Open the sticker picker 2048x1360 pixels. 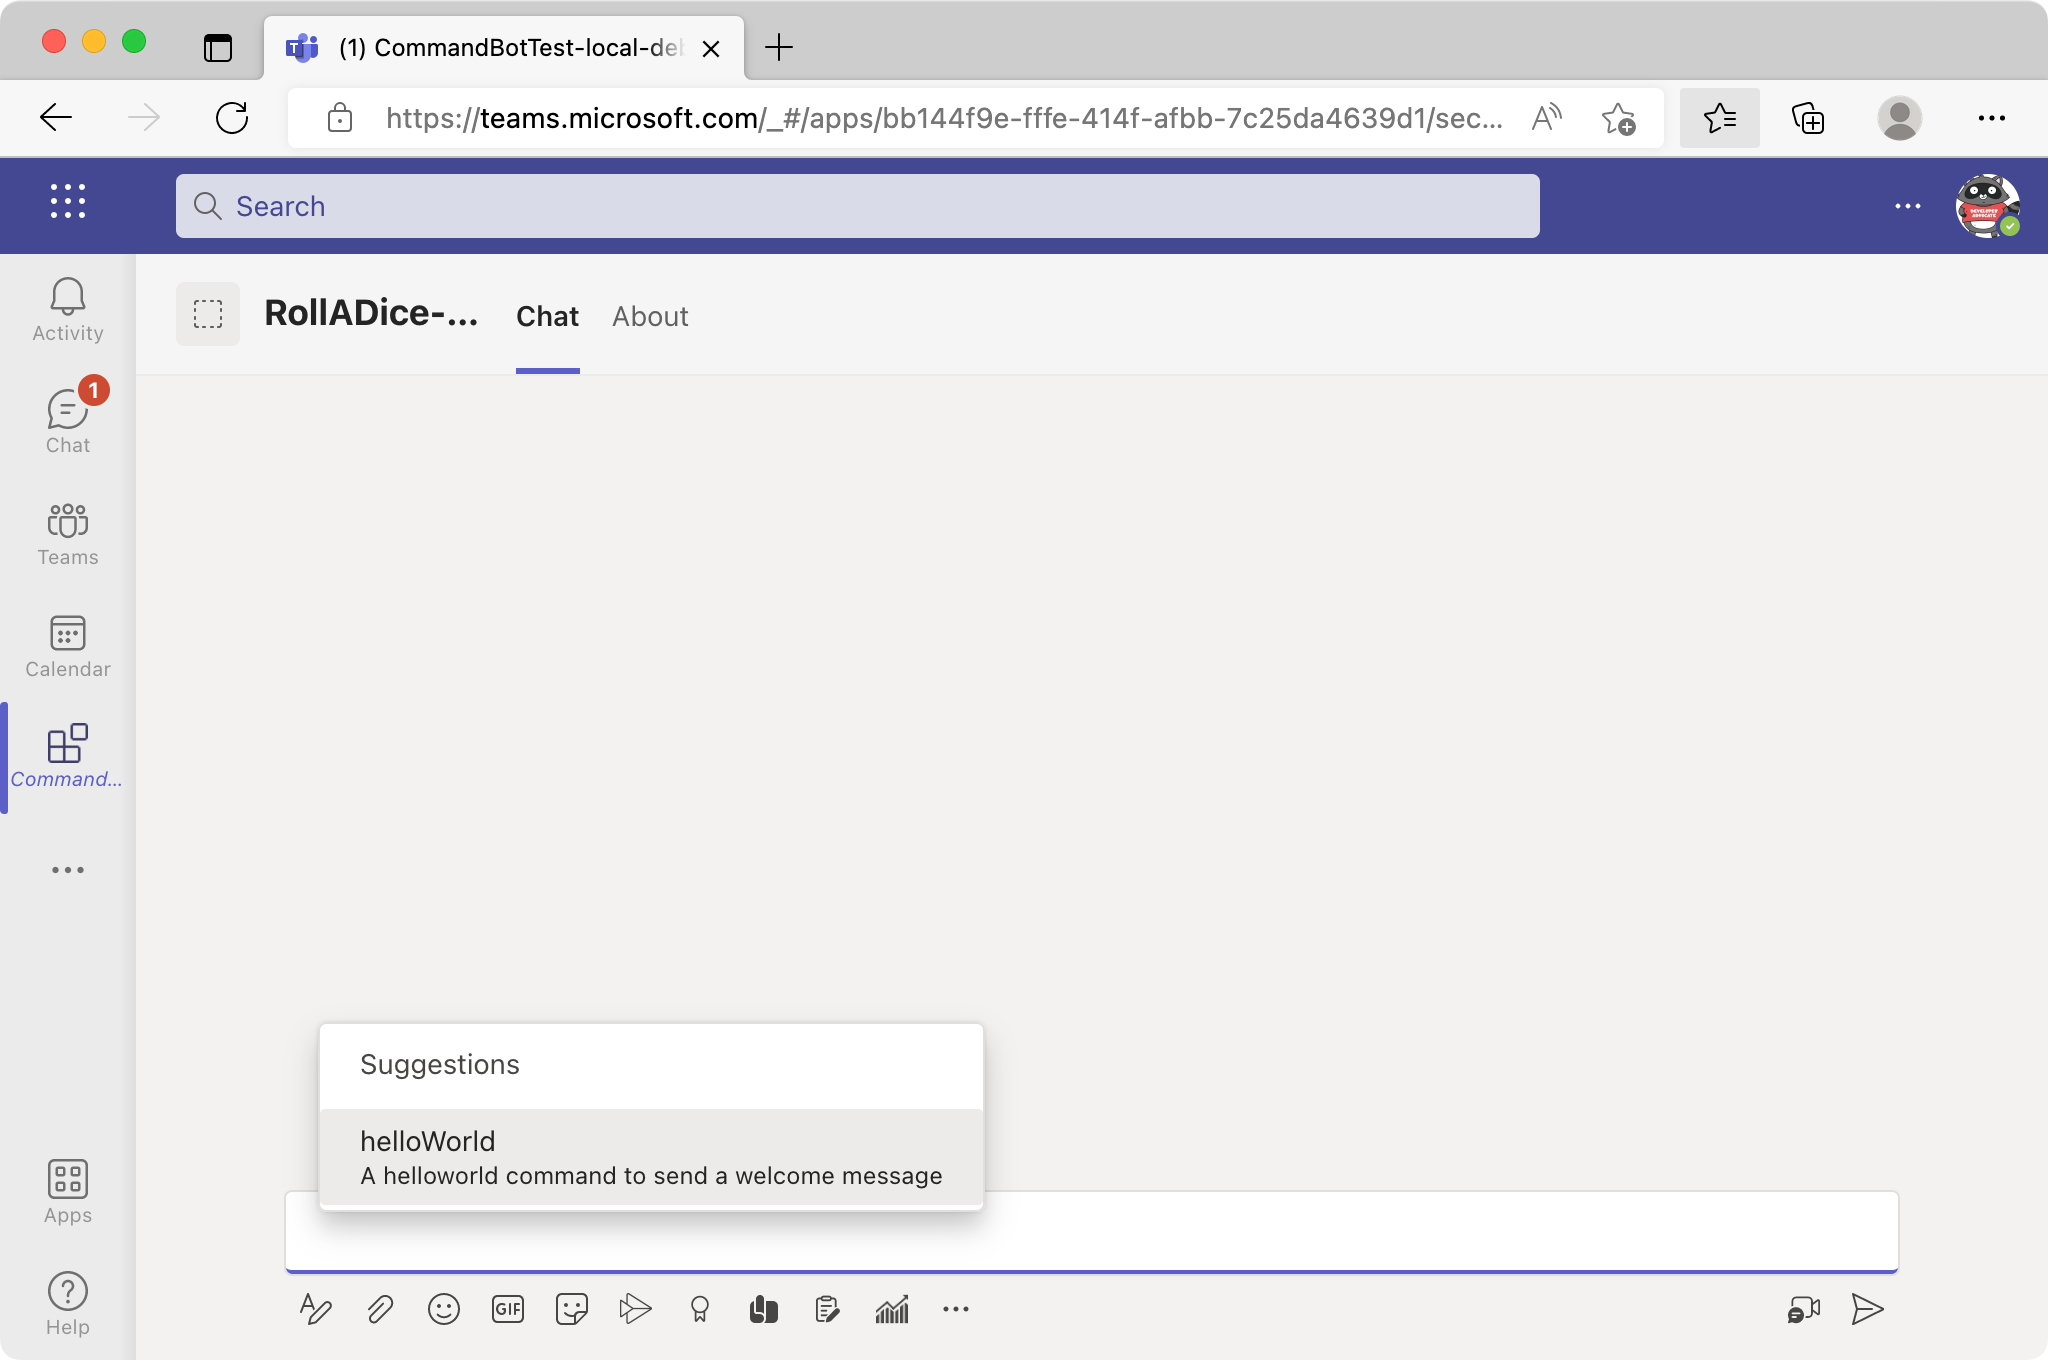tap(572, 1309)
